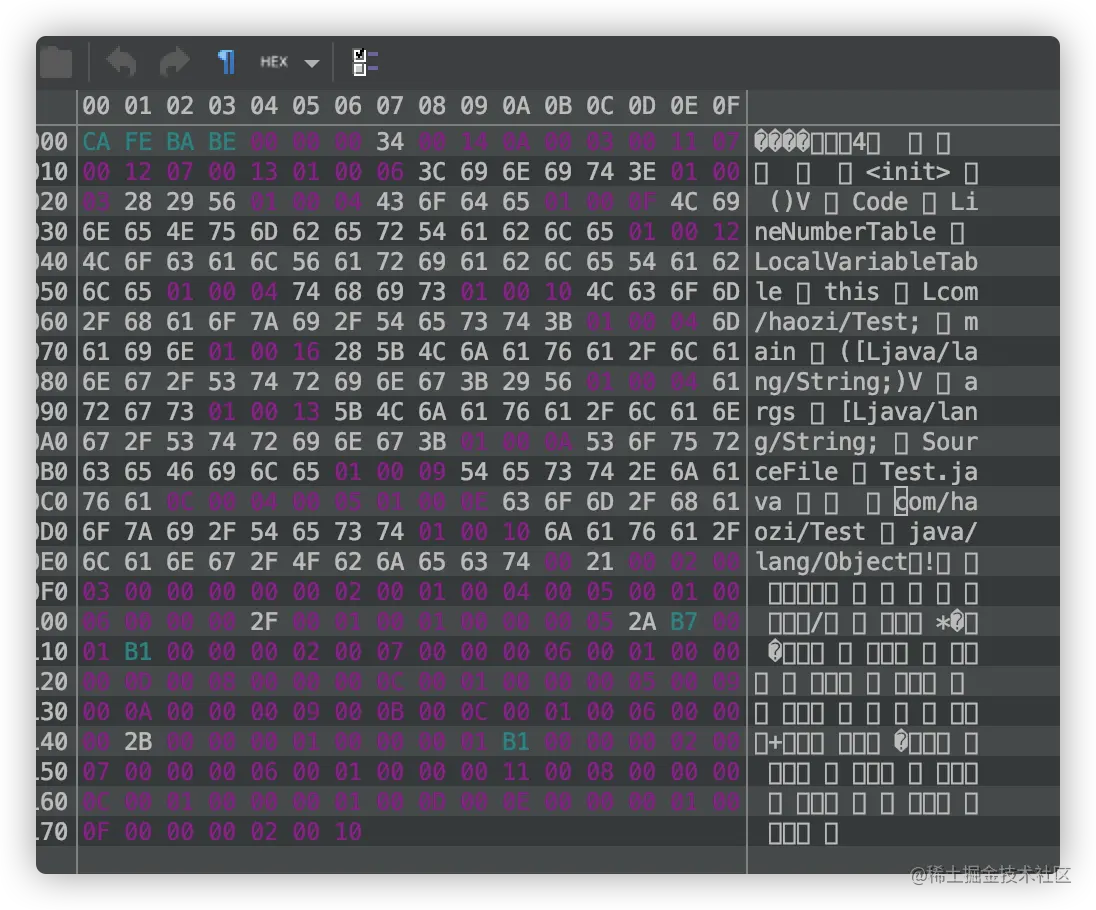Click the A0 row offset label
This screenshot has width=1096, height=910.
tap(54, 442)
